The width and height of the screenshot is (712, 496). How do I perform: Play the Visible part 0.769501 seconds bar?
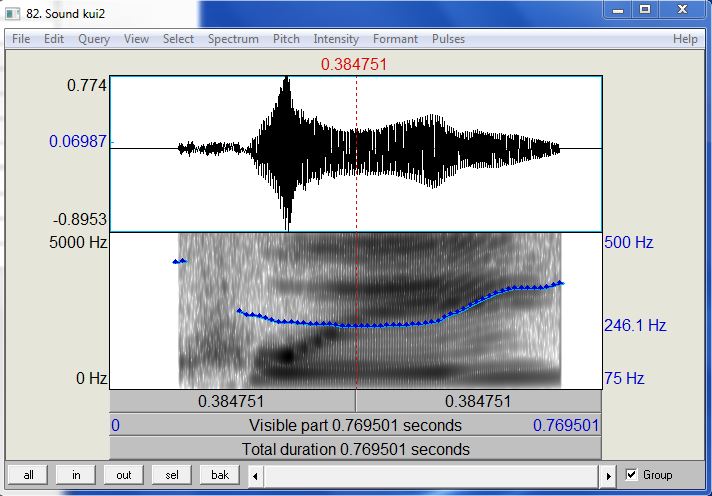tap(356, 426)
